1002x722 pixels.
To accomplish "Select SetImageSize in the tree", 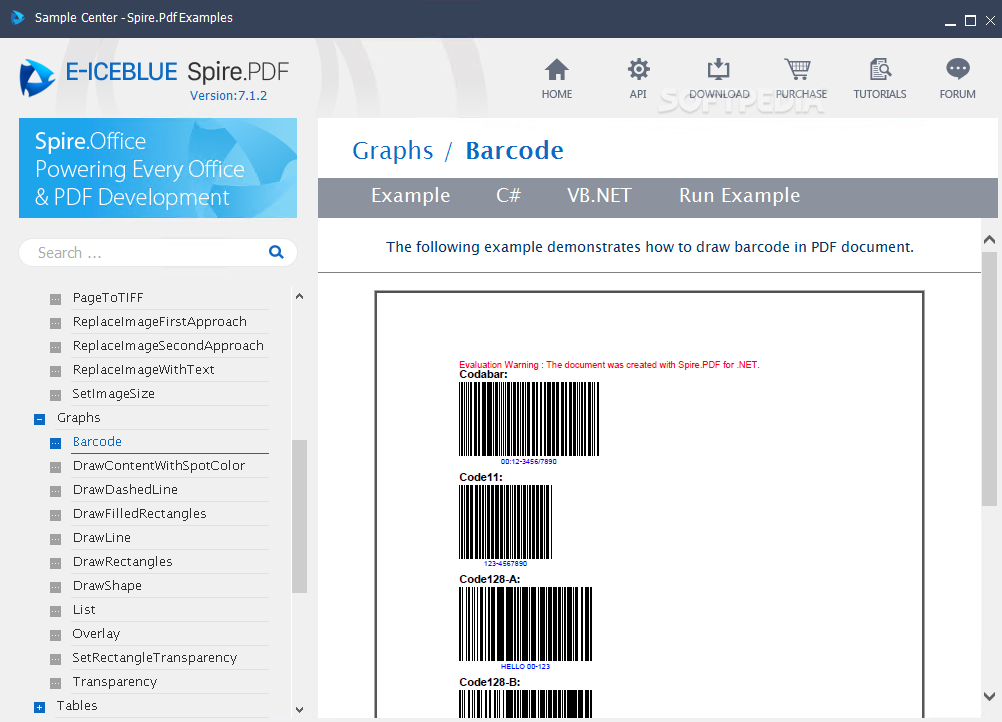I will point(113,394).
